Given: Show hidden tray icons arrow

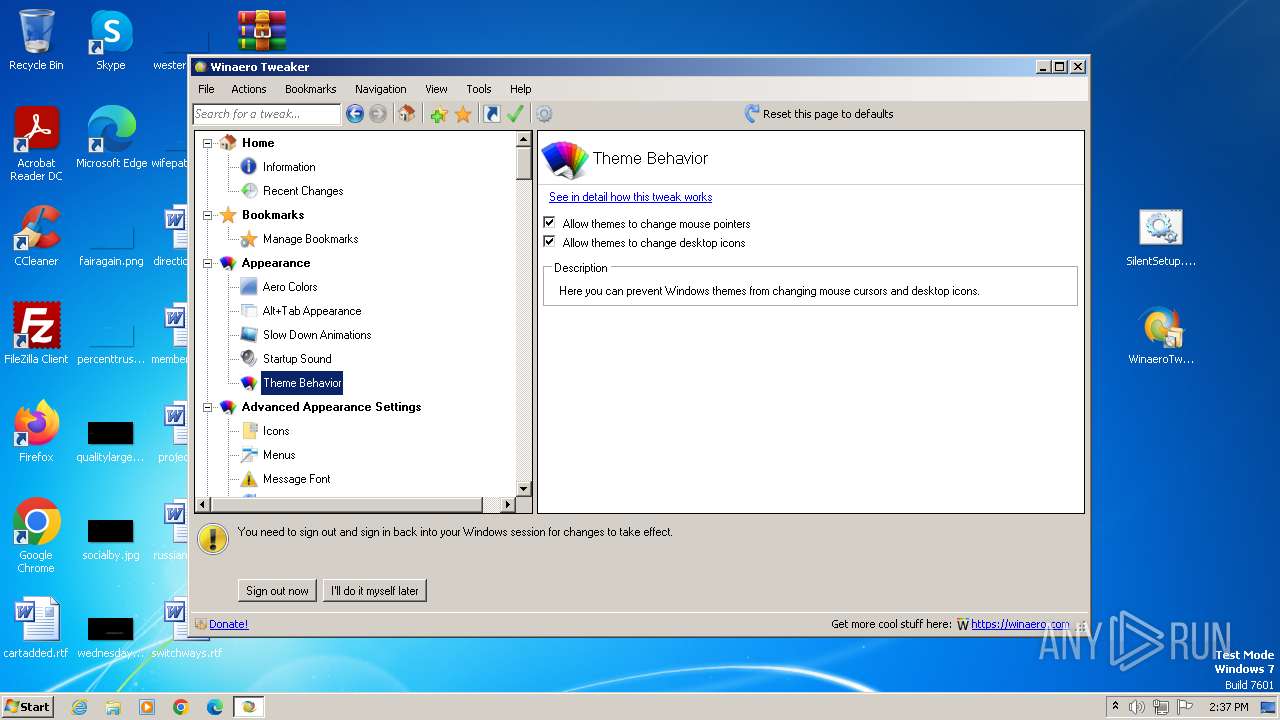Looking at the screenshot, I should coord(1116,706).
